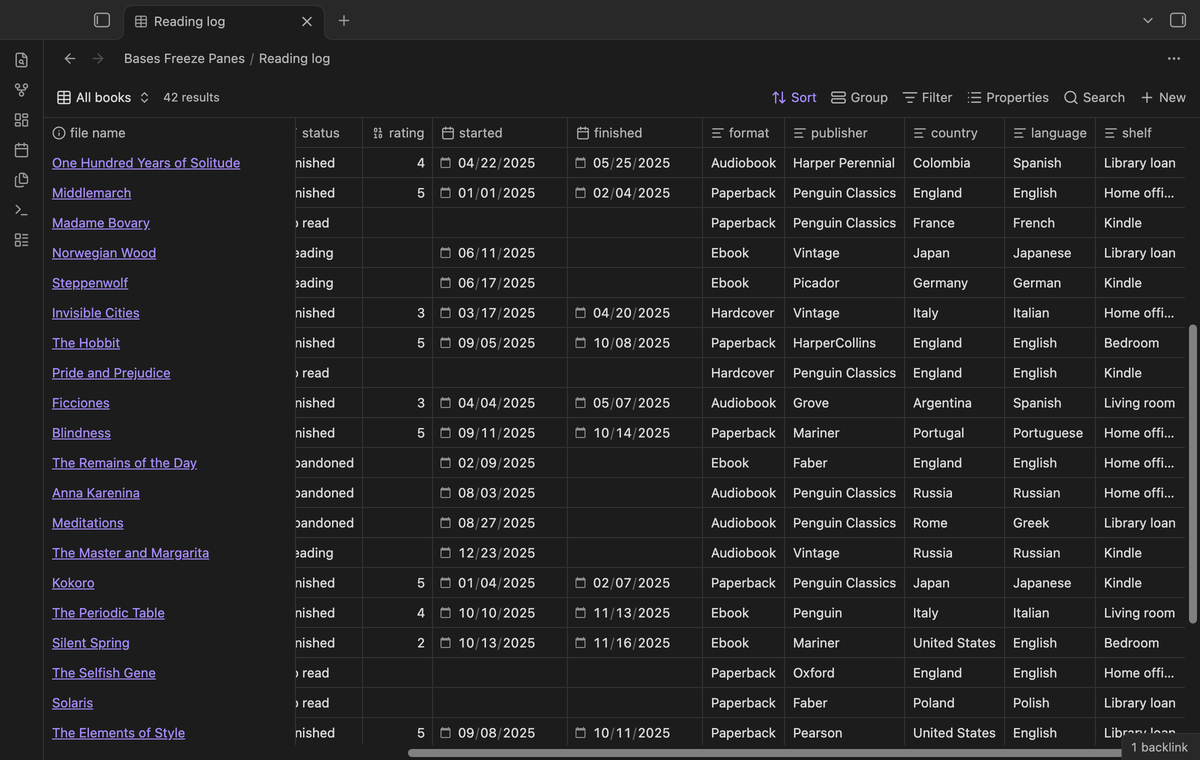This screenshot has height=760, width=1200.
Task: Click the started column header
Action: pyautogui.click(x=500, y=133)
